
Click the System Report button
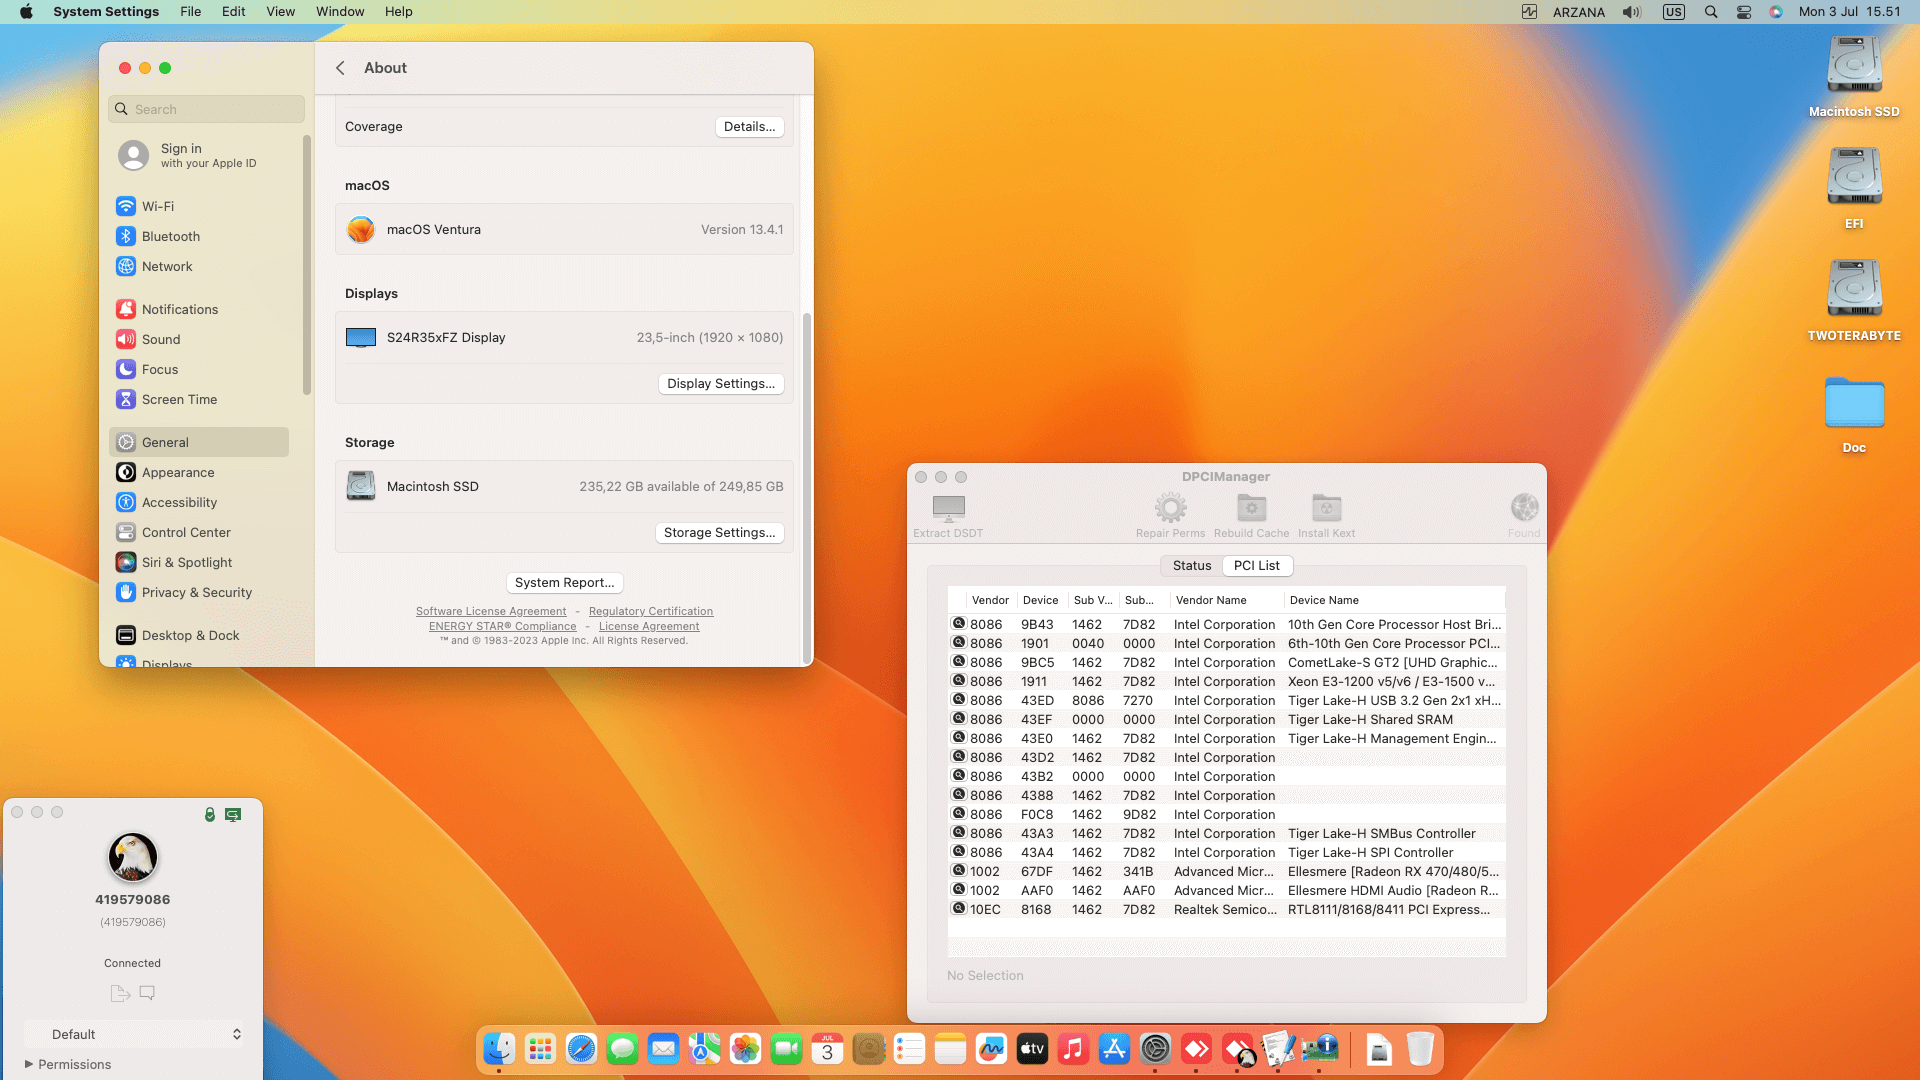[x=564, y=582]
